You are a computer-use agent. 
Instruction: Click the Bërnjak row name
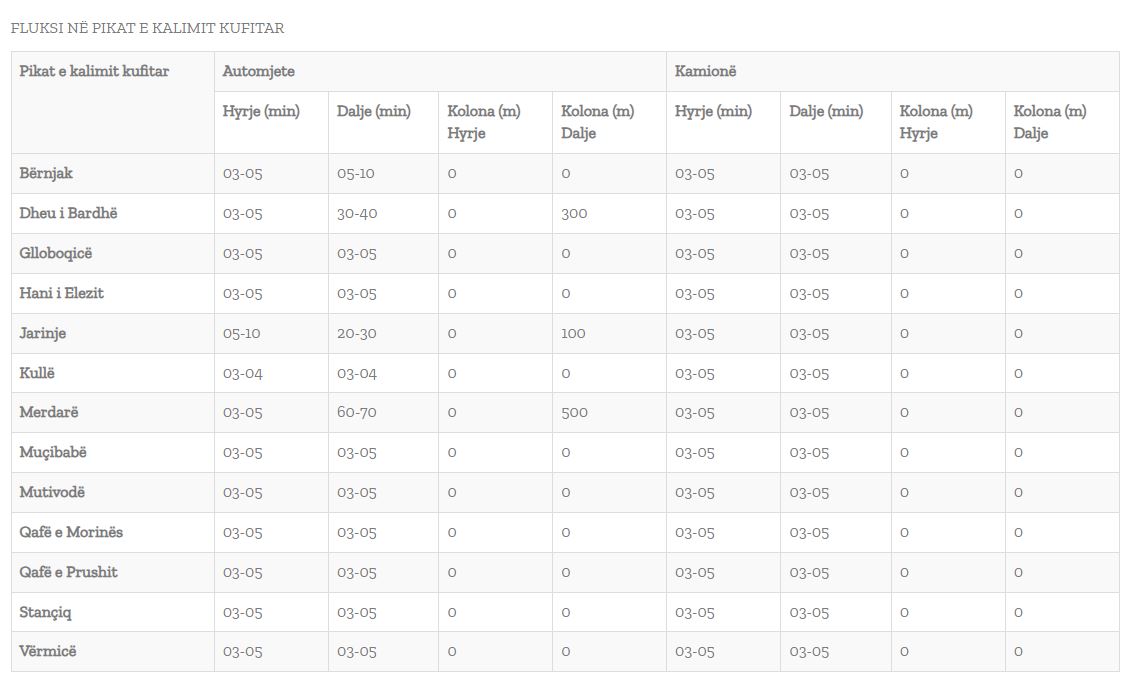click(46, 173)
